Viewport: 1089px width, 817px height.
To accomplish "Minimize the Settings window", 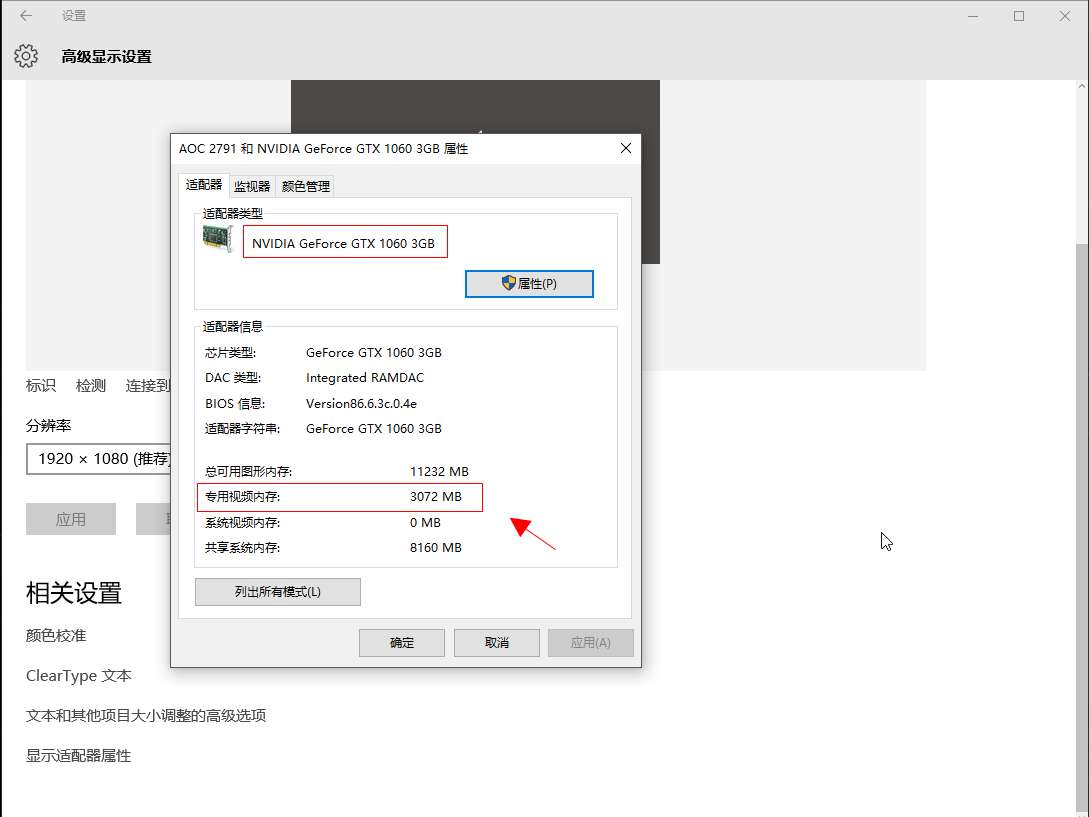I will tap(973, 16).
